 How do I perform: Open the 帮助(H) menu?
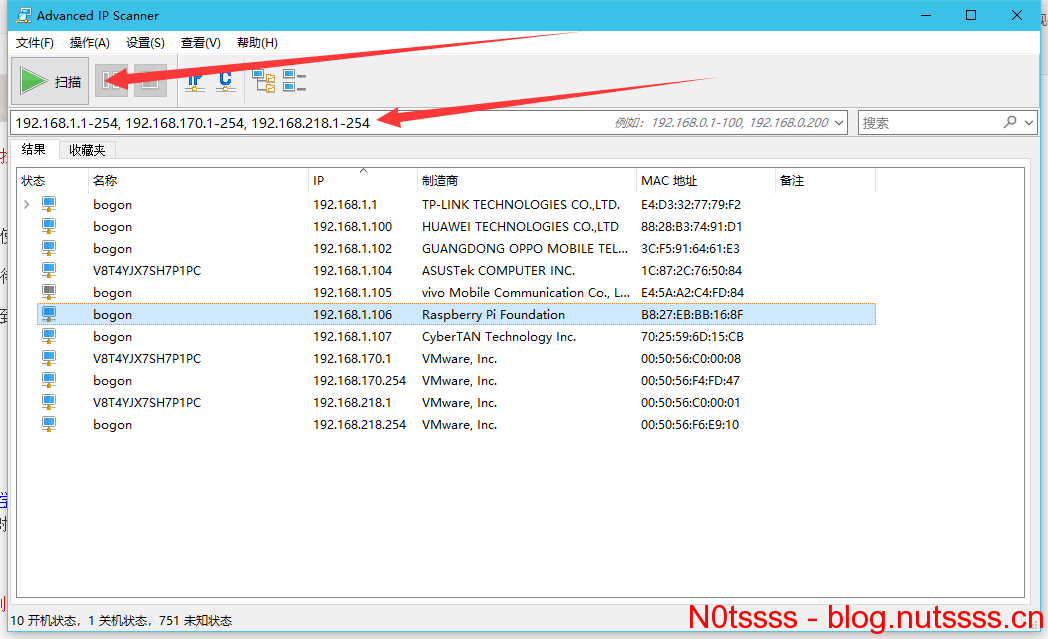pos(257,43)
